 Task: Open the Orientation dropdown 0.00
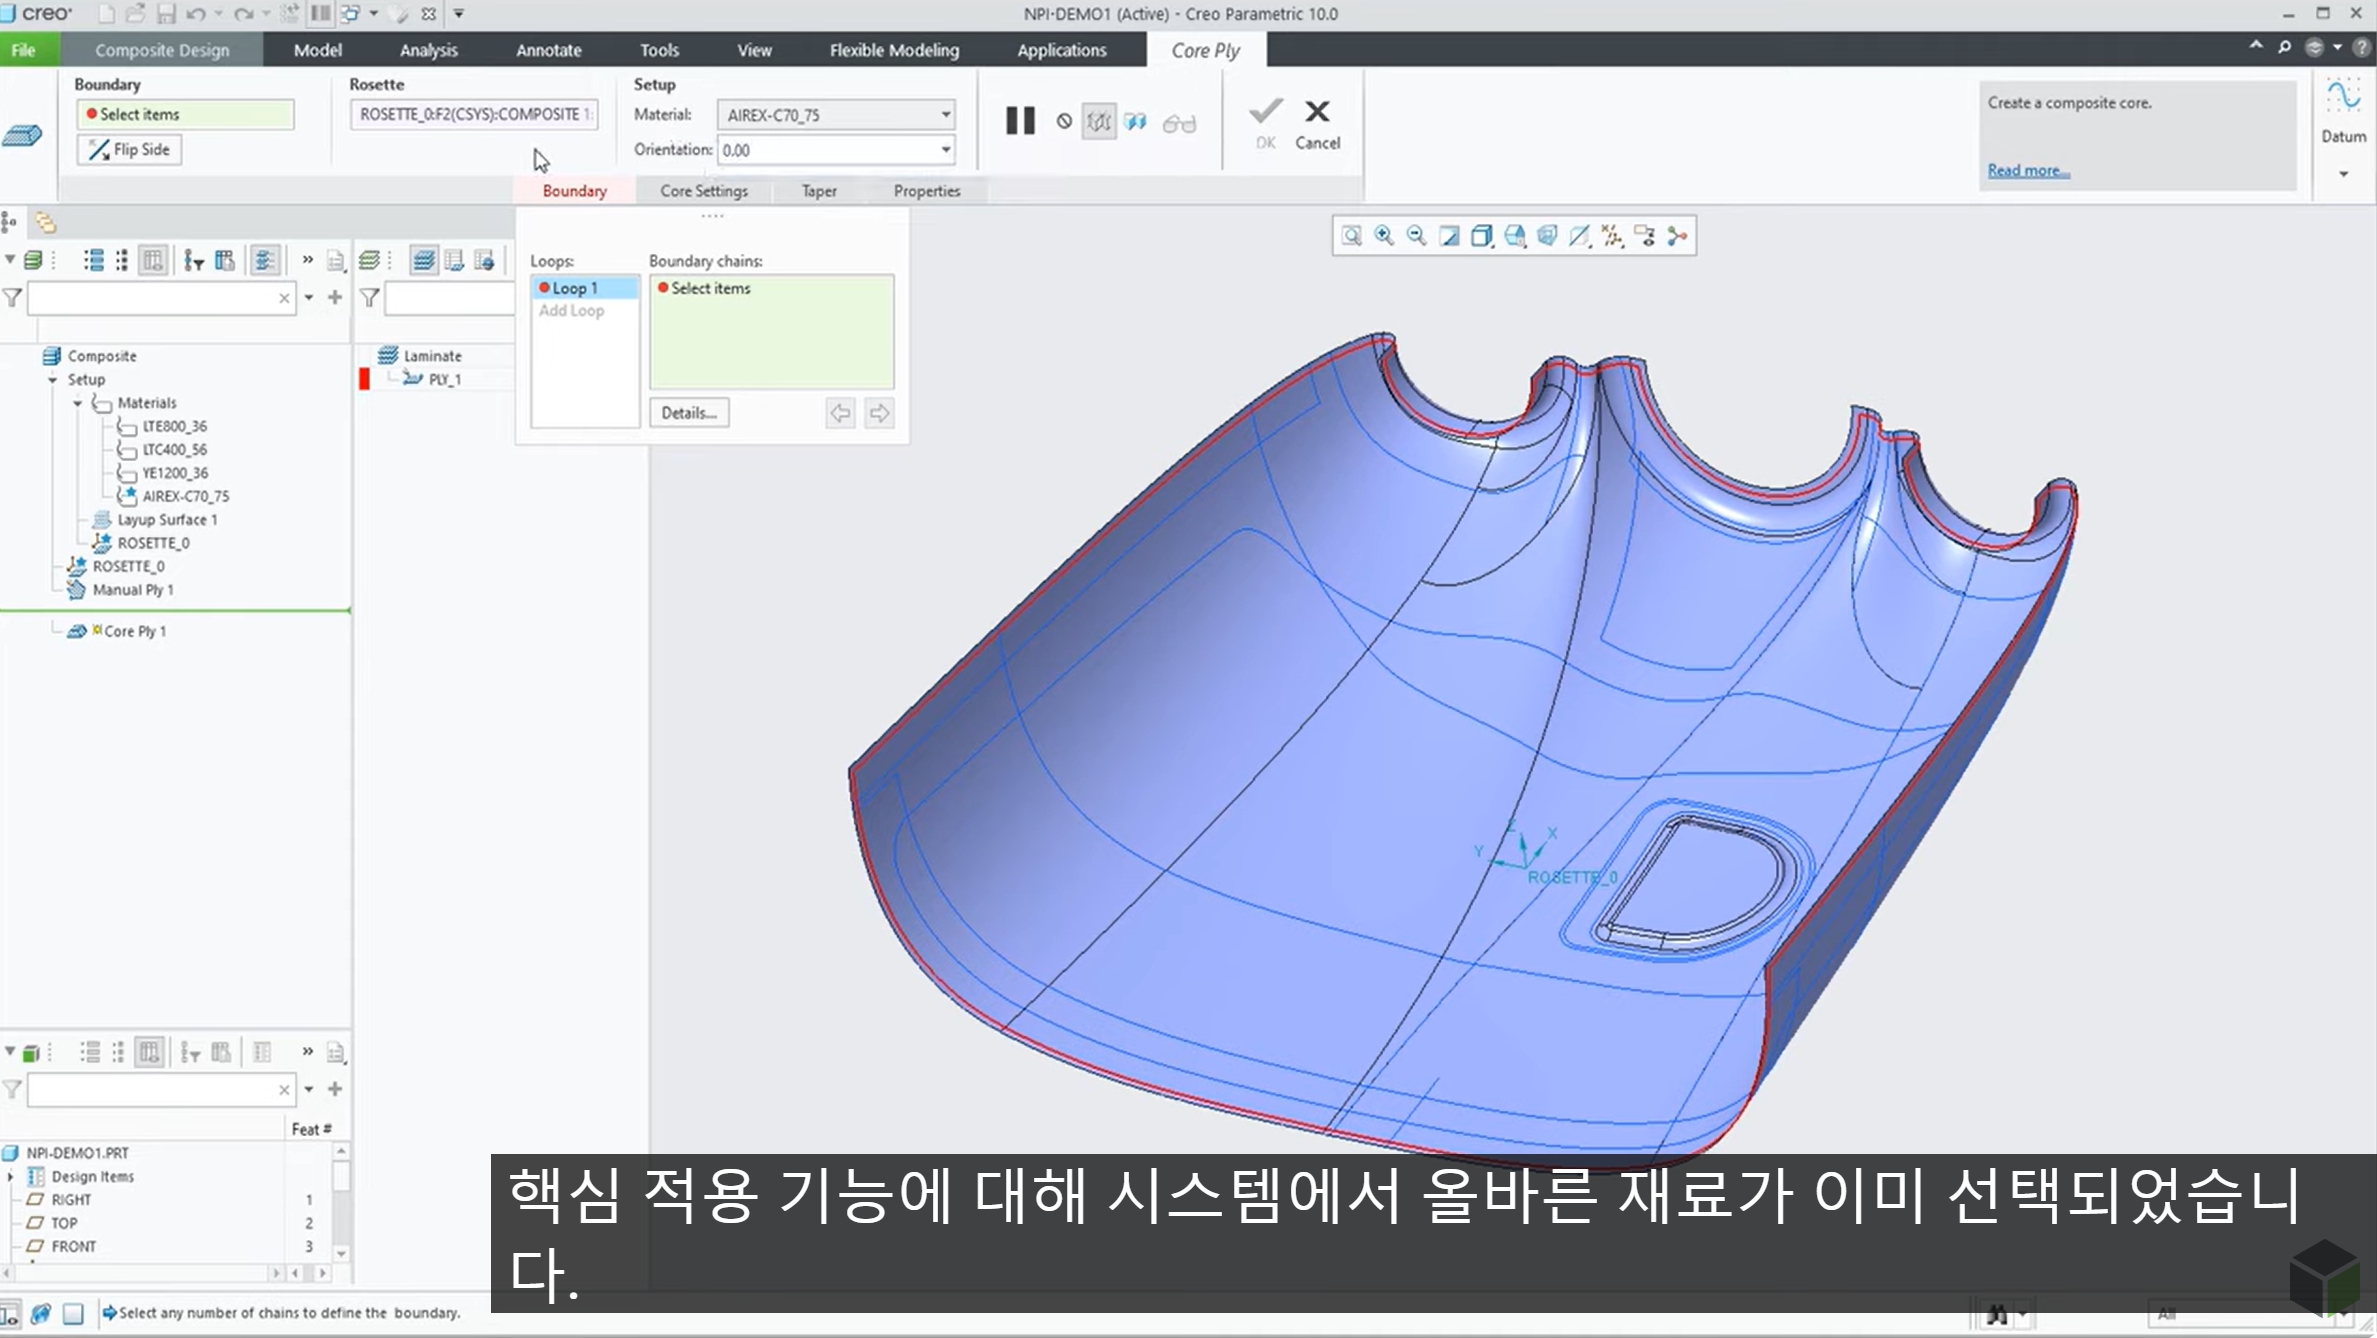click(x=835, y=150)
